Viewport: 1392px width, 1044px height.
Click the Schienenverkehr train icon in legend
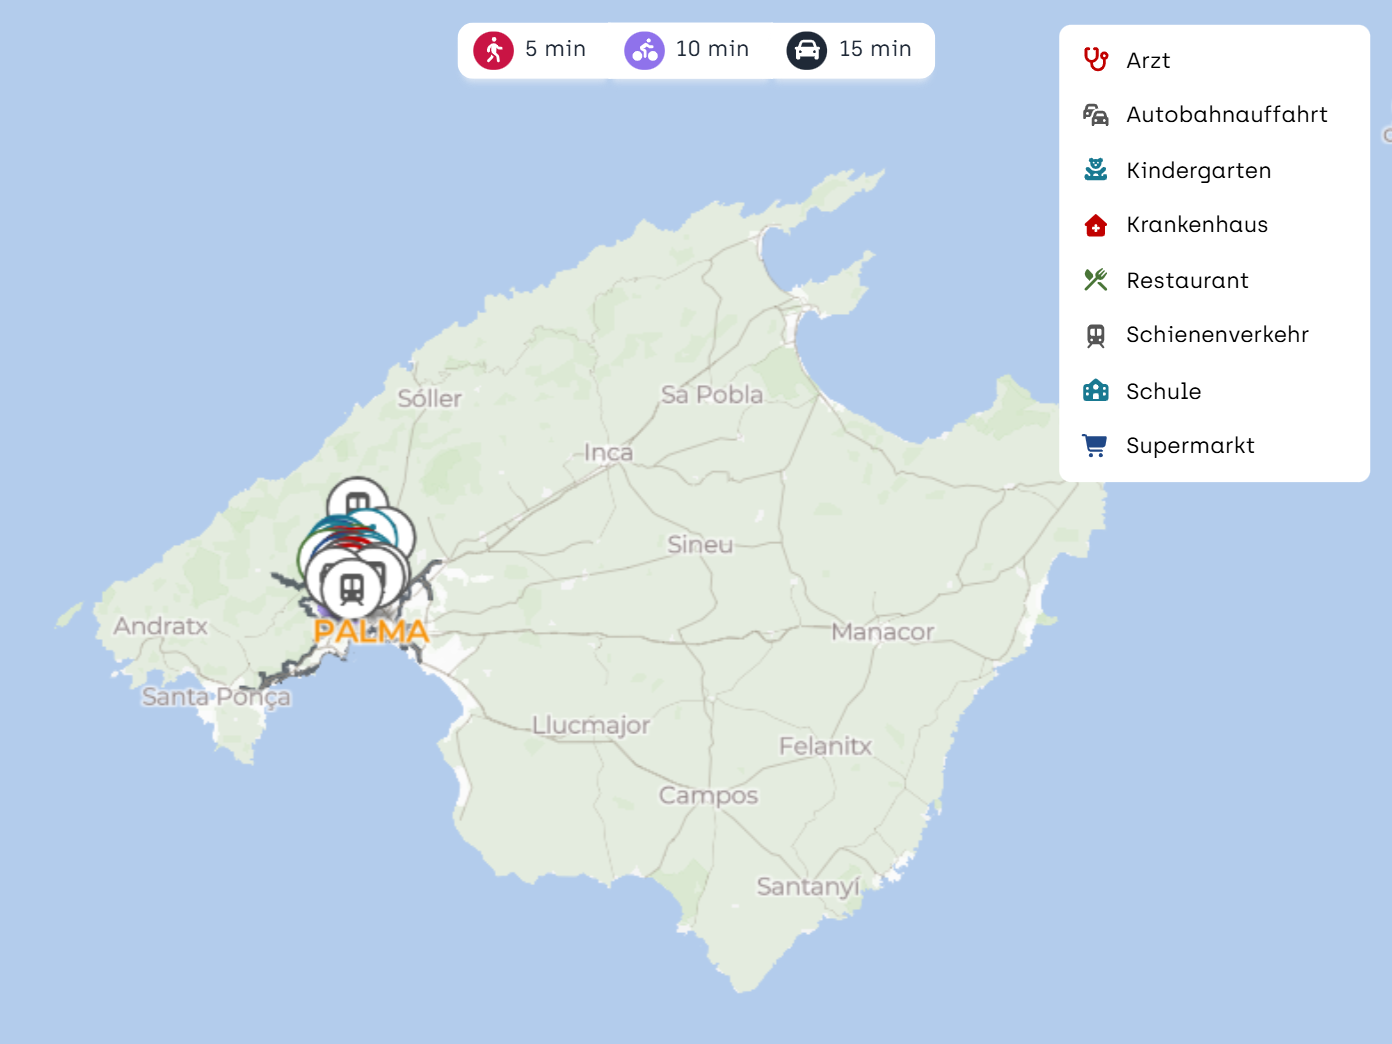(x=1096, y=335)
